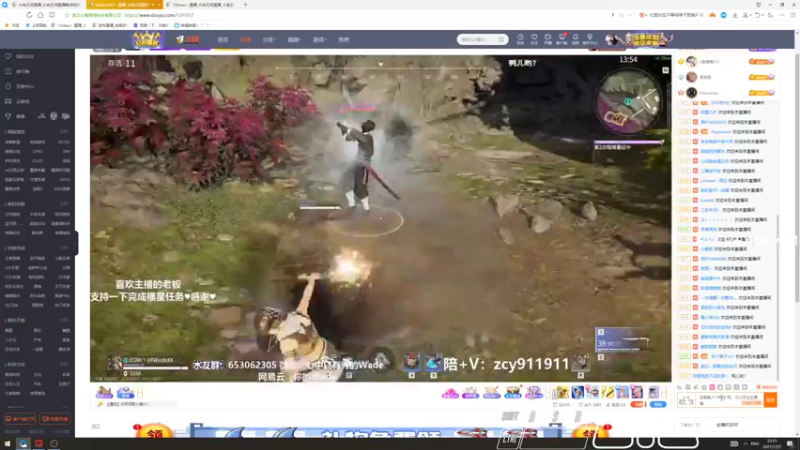Viewport: 800px width, 450px height.
Task: Switch to the third browser tab
Action: (203, 5)
